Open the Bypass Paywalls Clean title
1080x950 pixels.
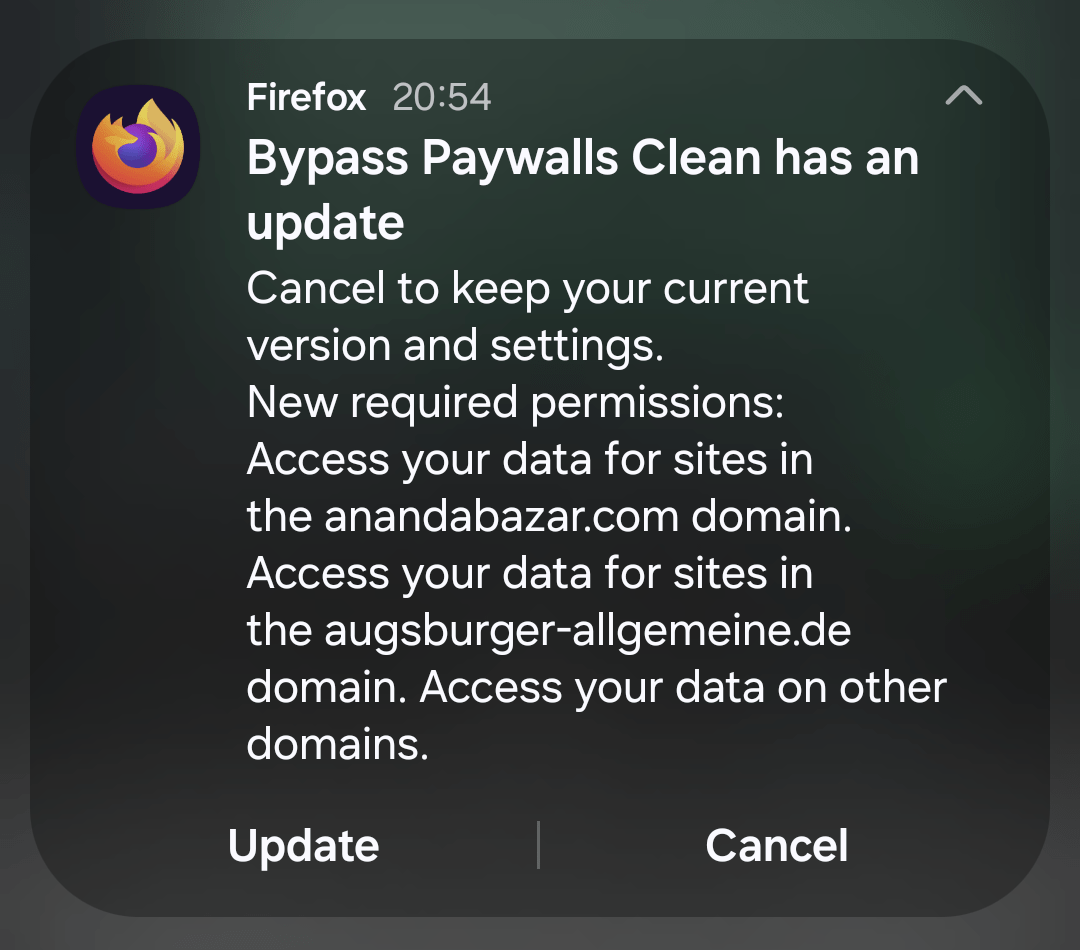click(583, 157)
